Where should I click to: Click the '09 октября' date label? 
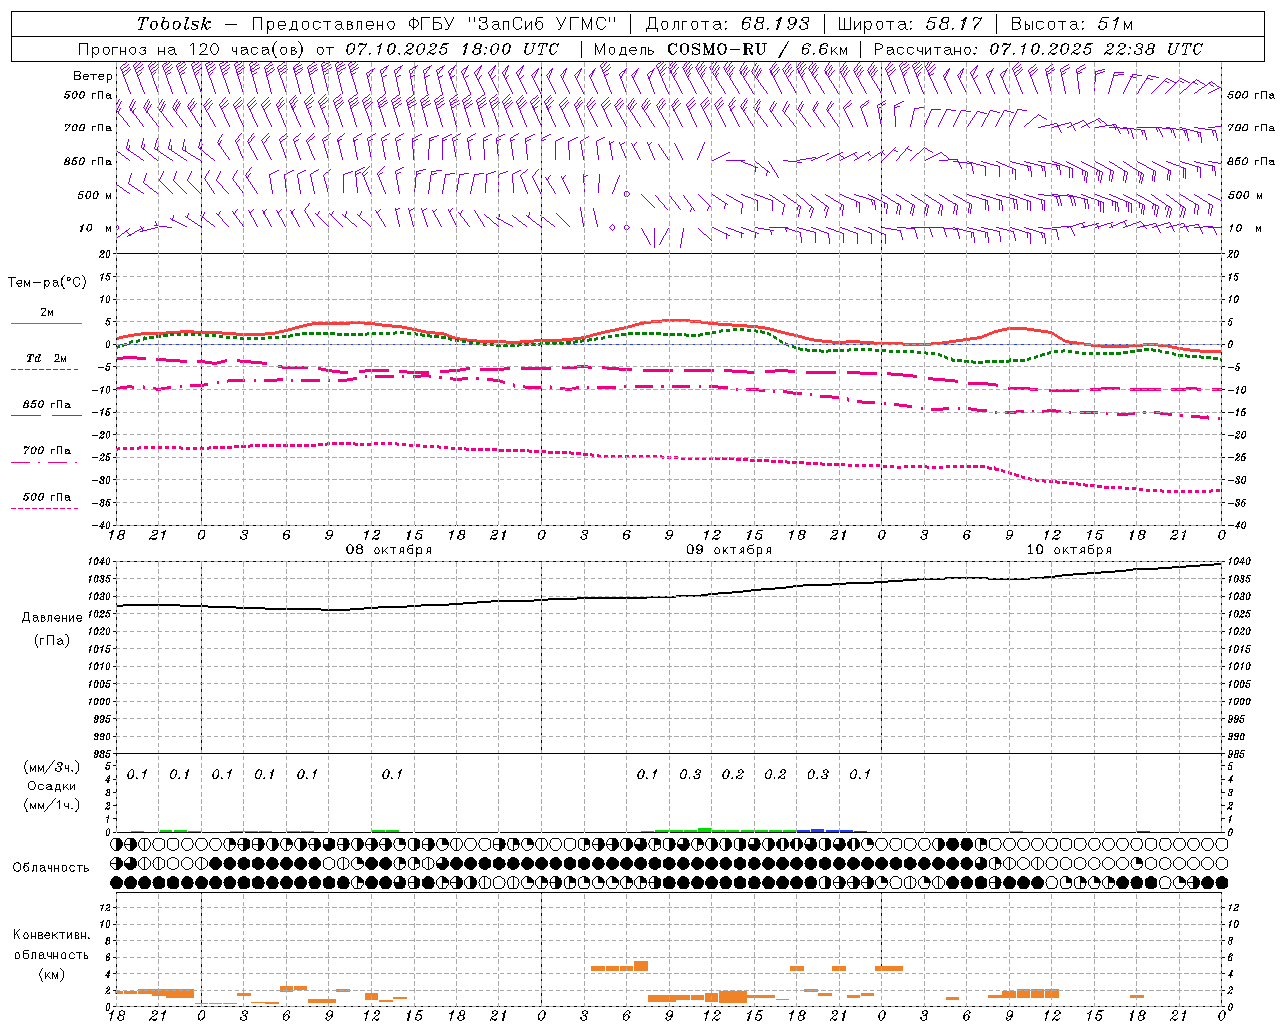point(729,550)
